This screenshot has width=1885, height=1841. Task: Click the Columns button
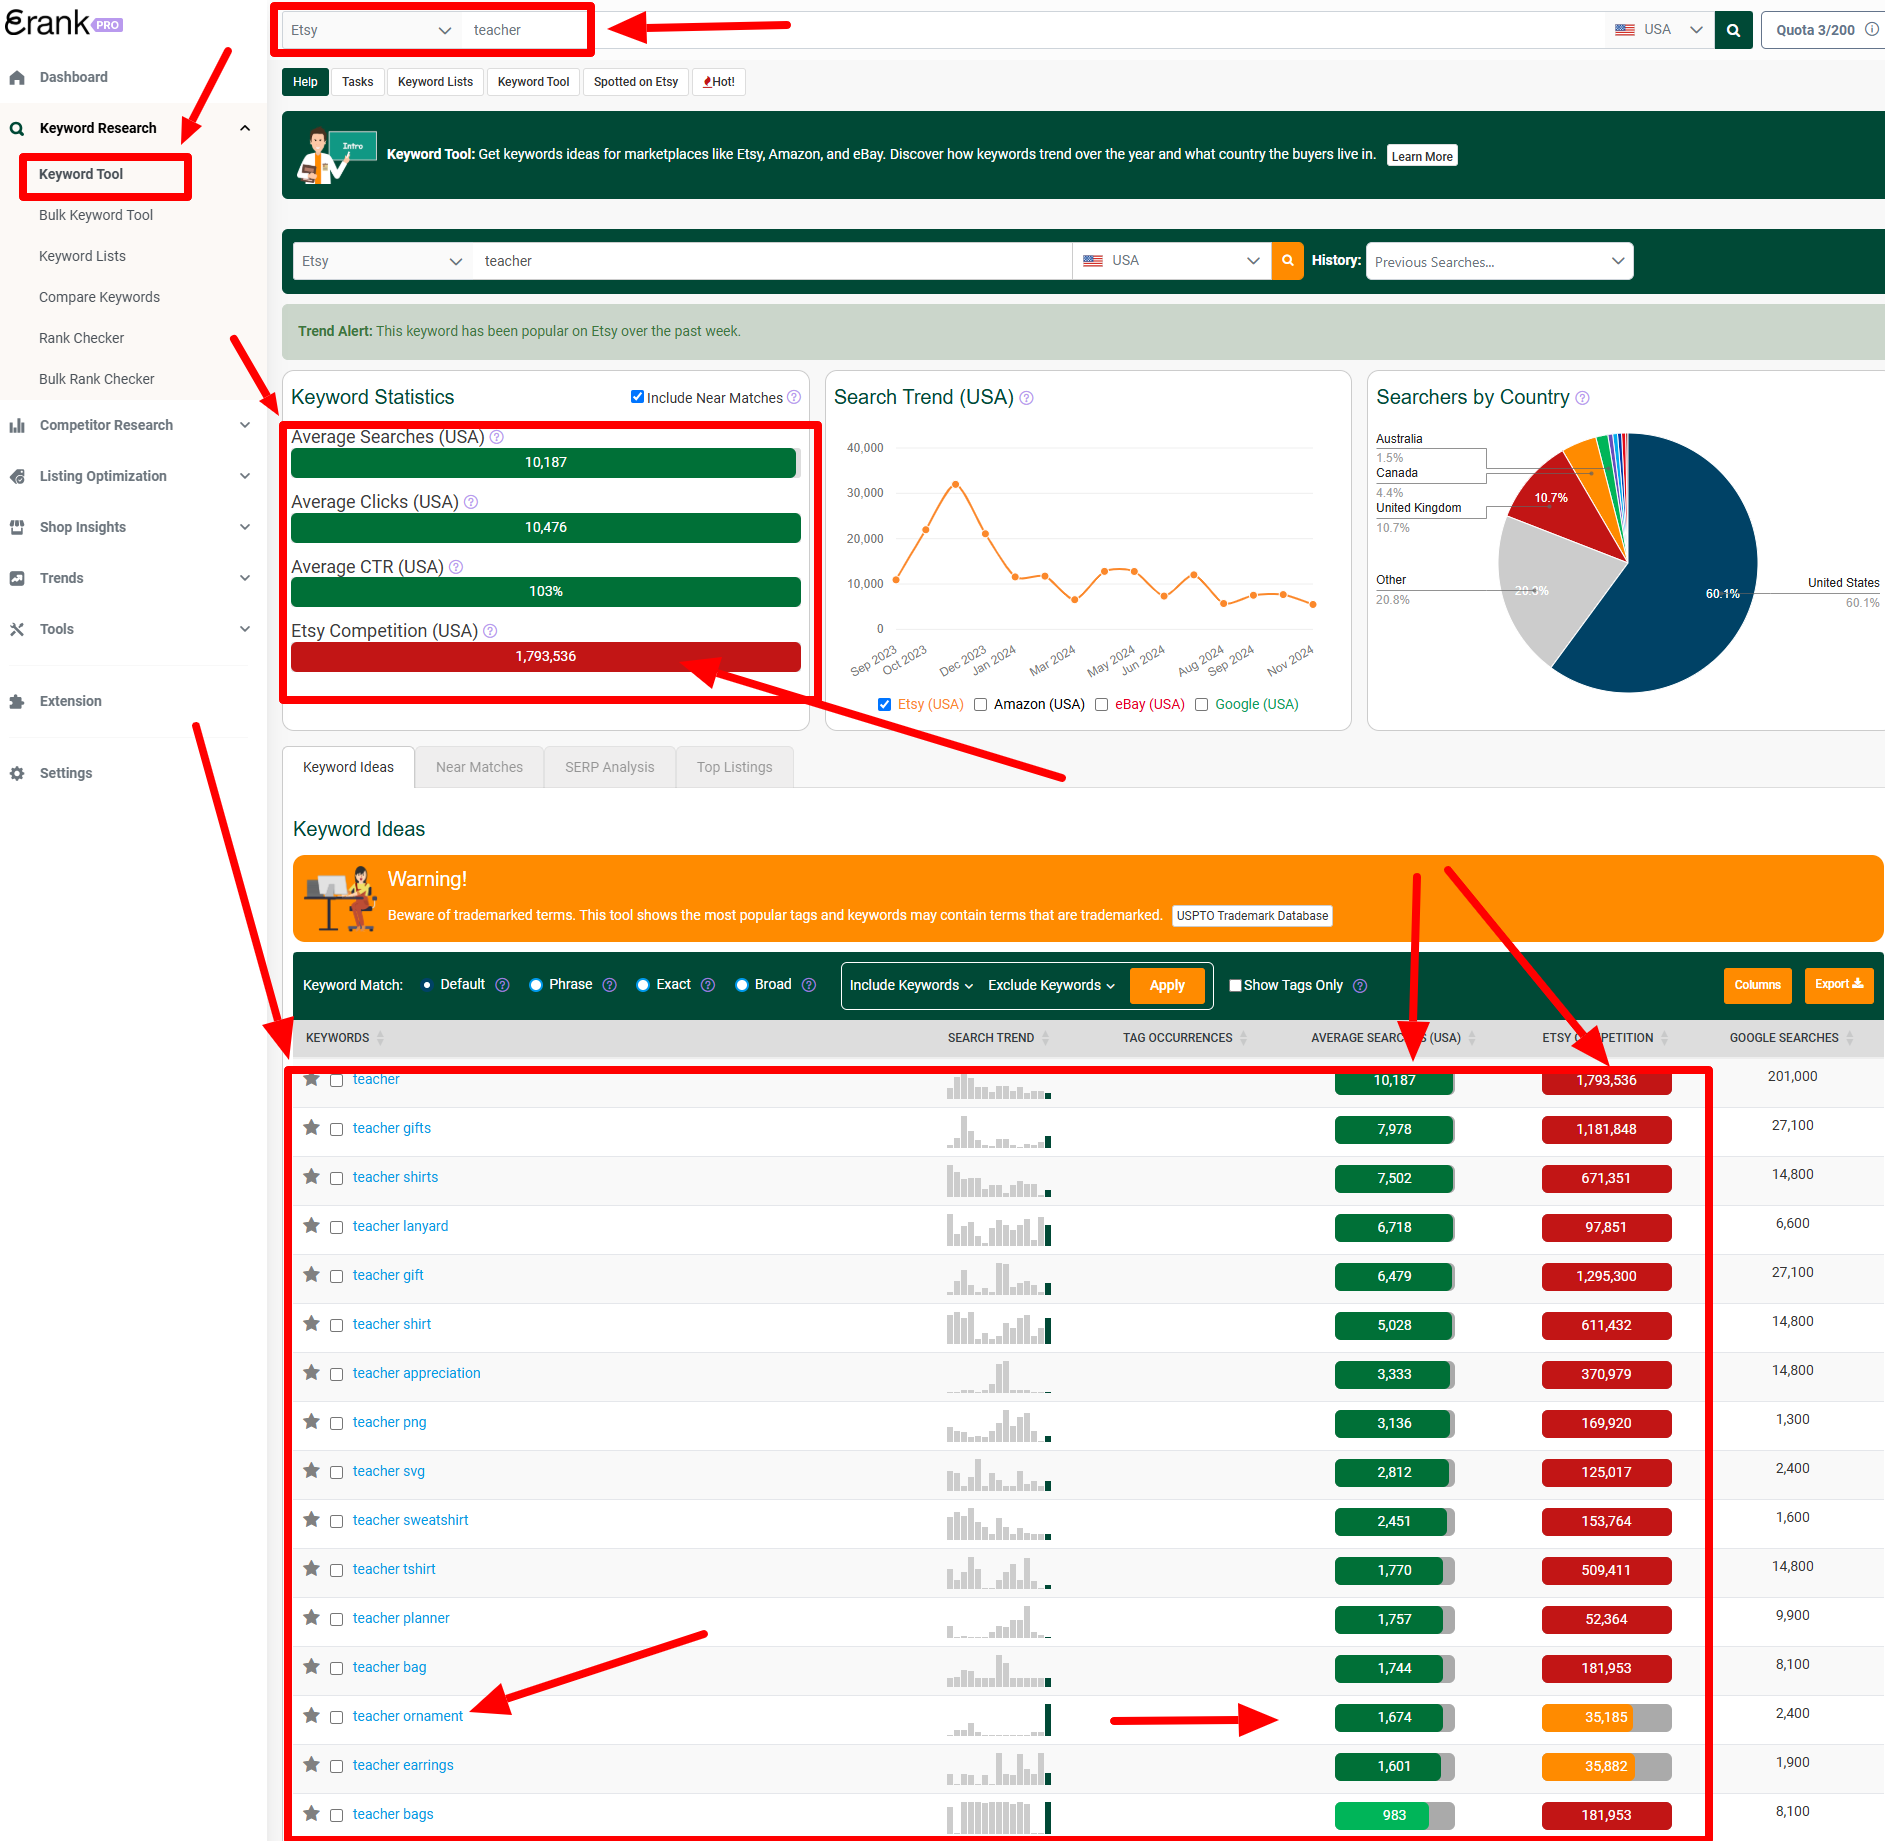coord(1757,985)
